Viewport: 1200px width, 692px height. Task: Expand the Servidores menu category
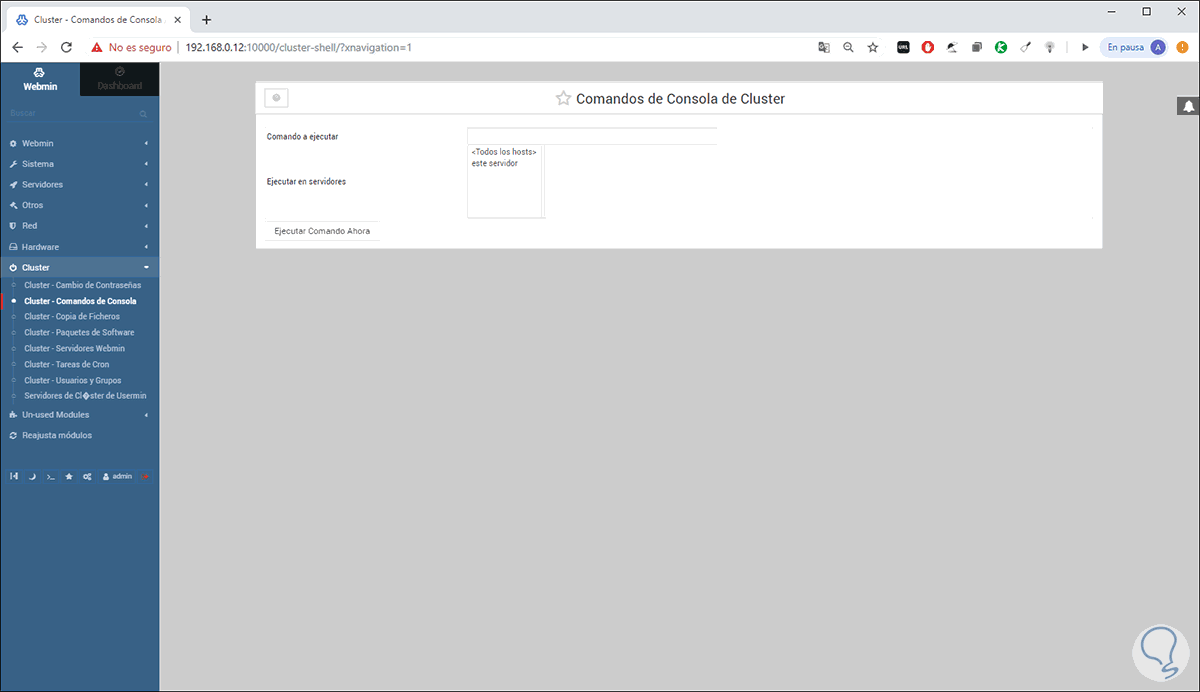pos(79,185)
